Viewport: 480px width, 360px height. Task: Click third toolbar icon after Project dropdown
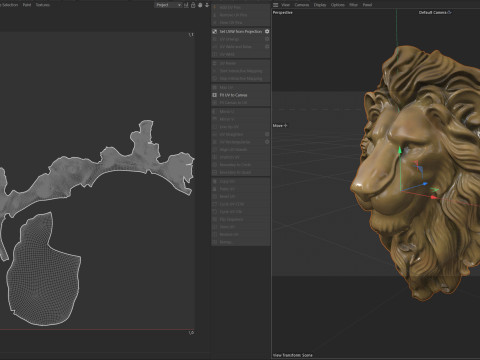click(x=200, y=5)
